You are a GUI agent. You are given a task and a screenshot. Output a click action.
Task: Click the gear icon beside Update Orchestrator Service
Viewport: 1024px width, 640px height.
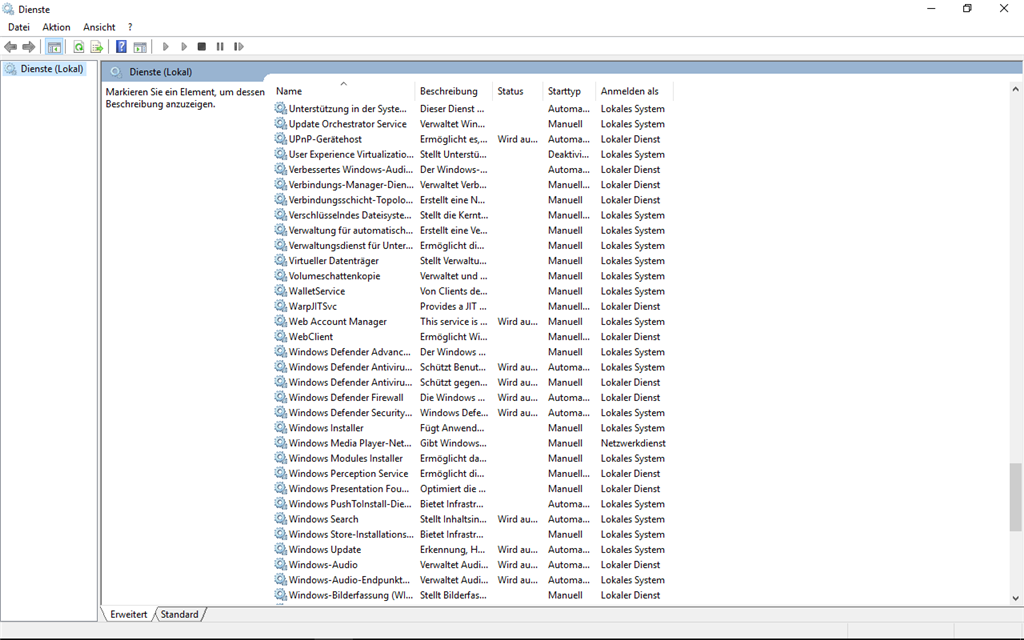click(280, 124)
